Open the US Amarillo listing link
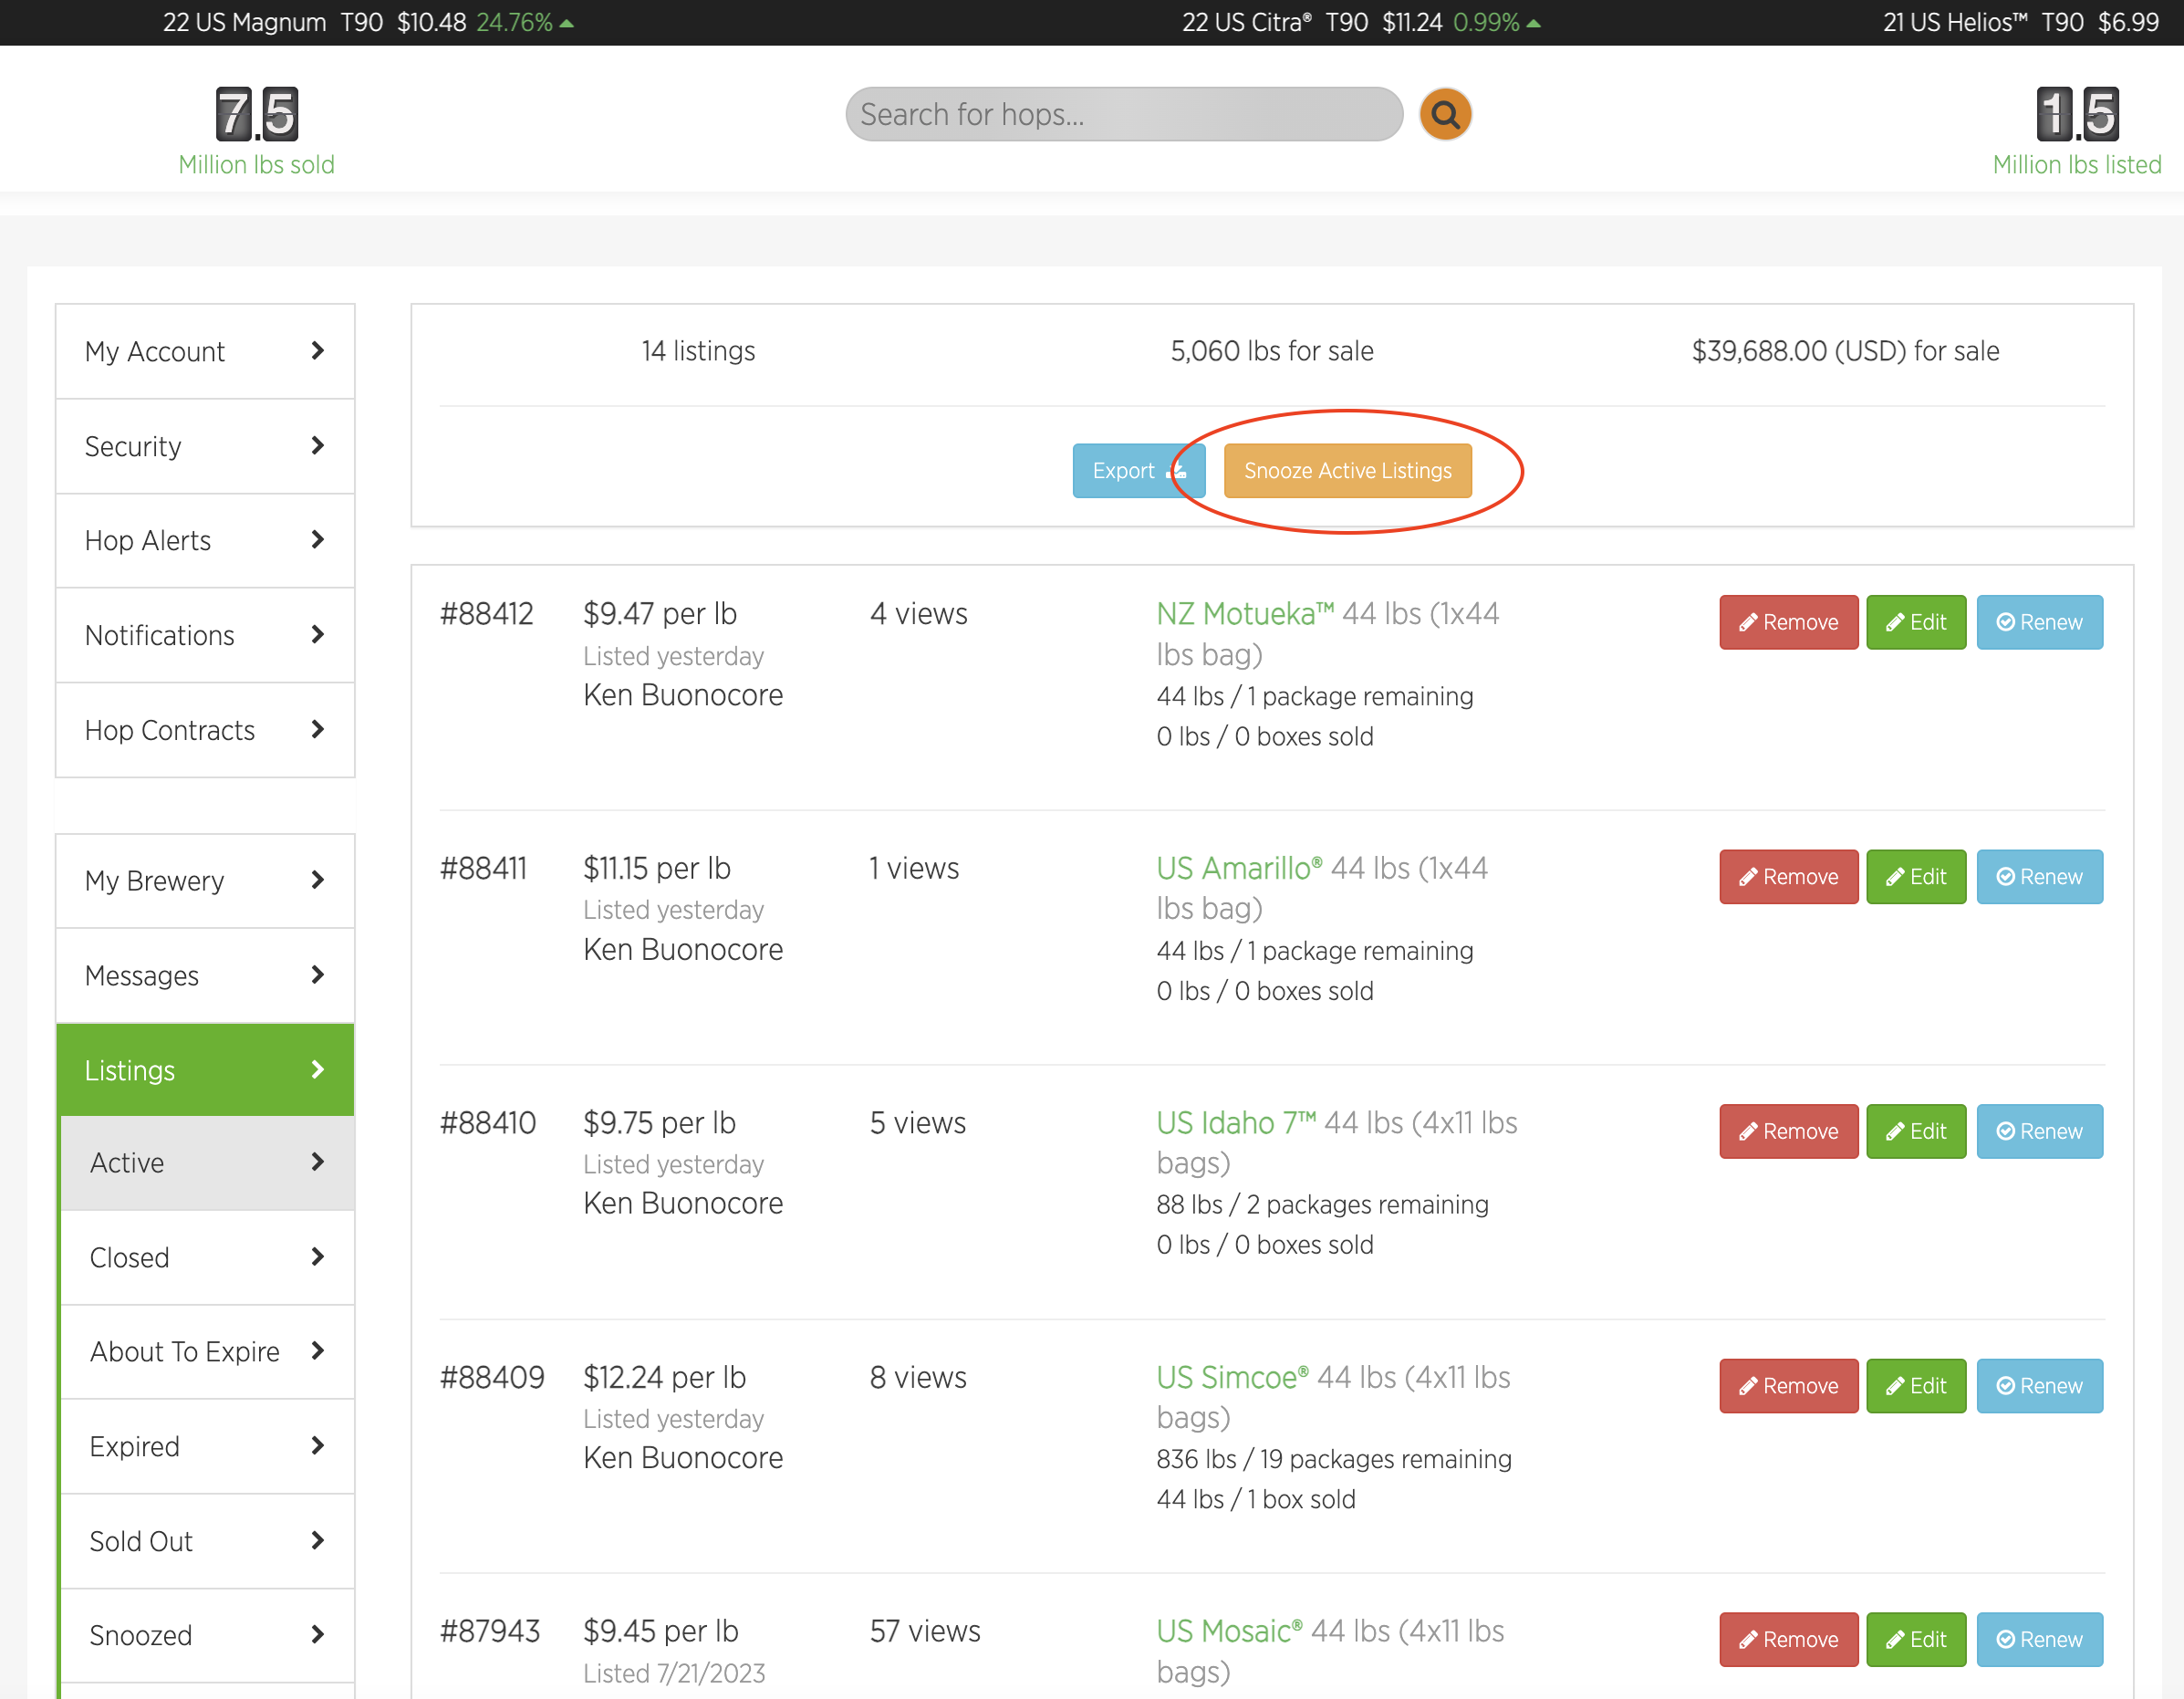2184x1699 pixels. (x=1239, y=868)
